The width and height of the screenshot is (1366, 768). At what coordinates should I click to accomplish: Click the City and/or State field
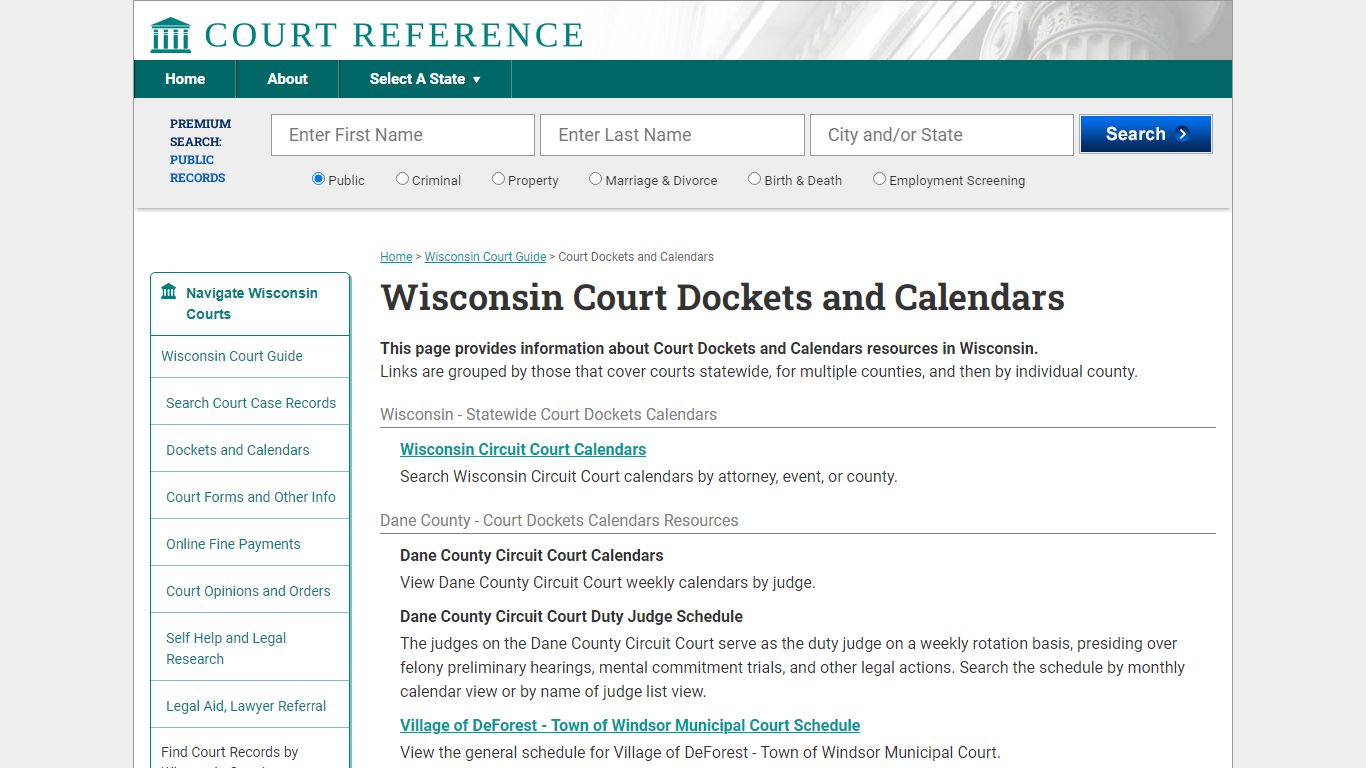tap(942, 135)
